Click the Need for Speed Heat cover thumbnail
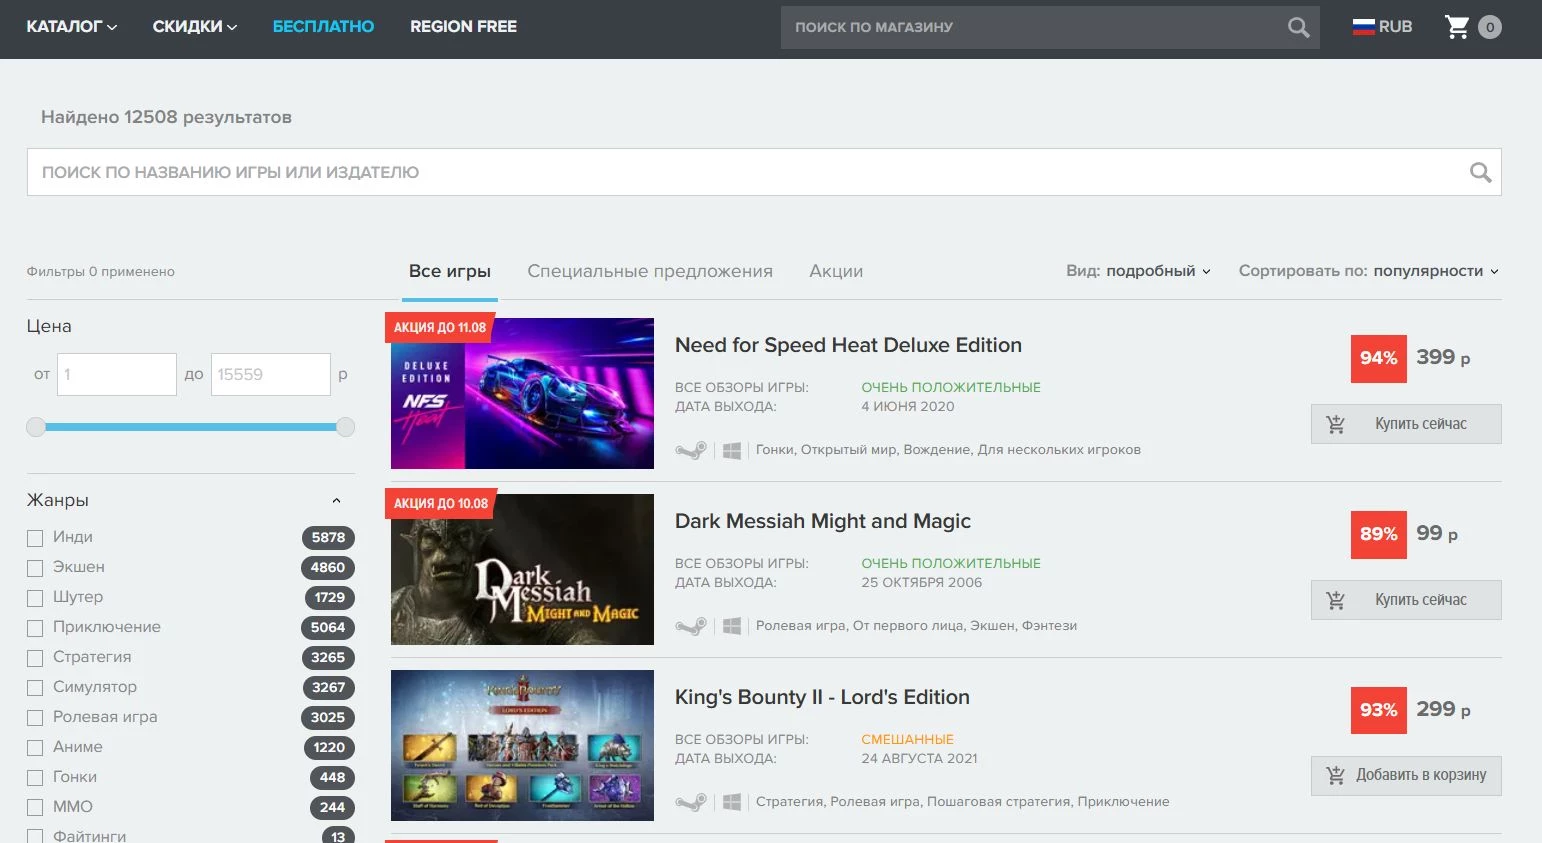The height and width of the screenshot is (843, 1542). 521,394
